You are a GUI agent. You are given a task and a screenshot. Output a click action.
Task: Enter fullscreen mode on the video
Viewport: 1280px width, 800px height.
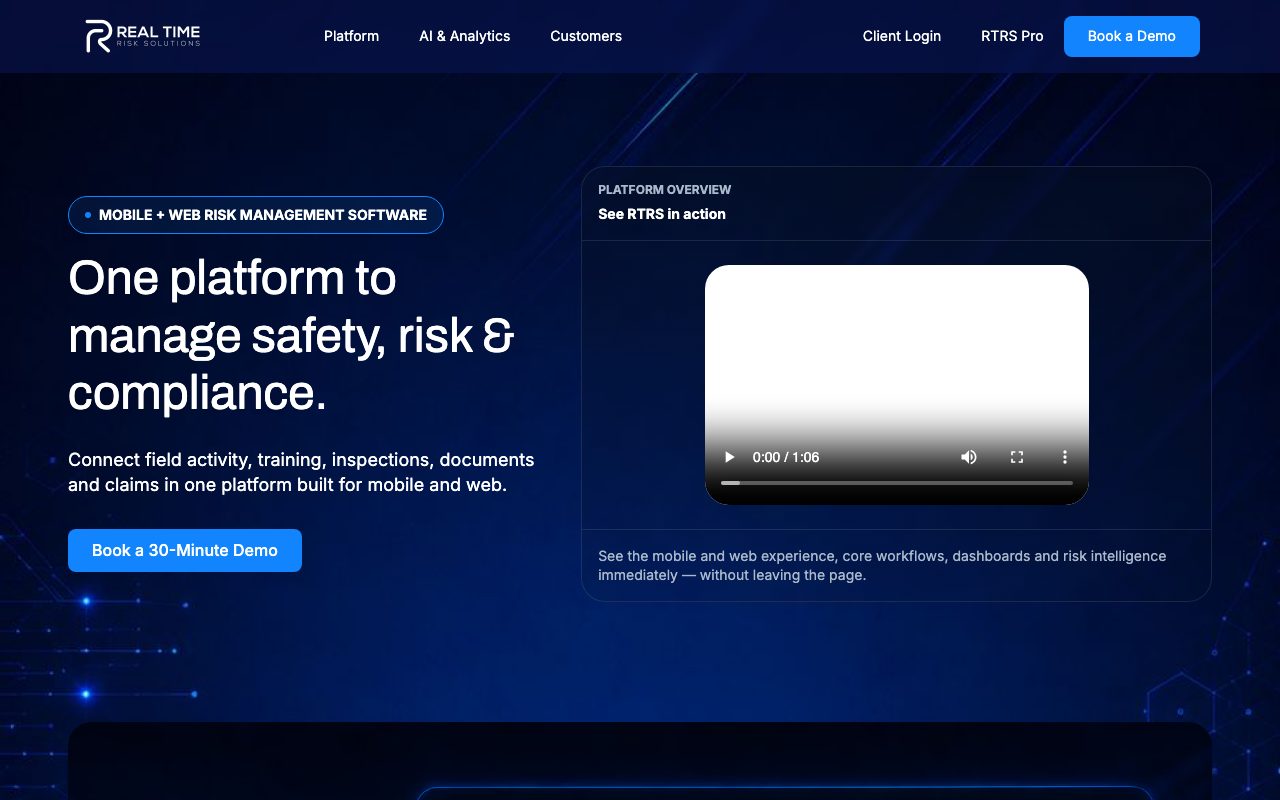(x=1017, y=457)
